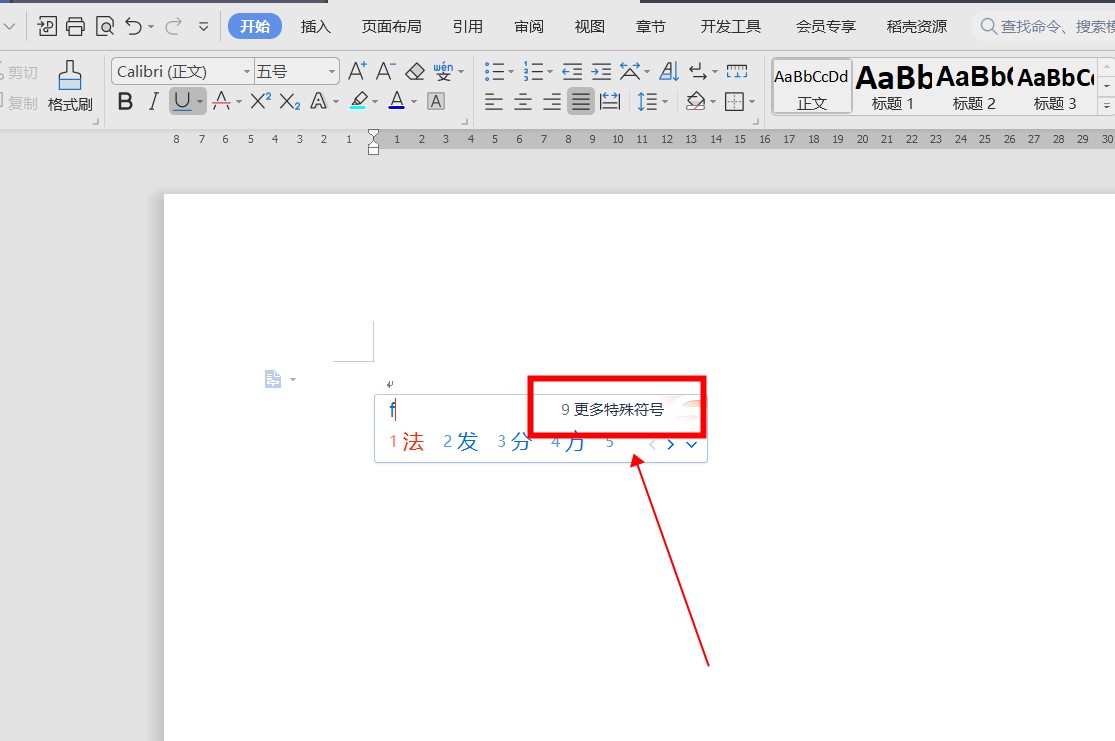Open the 五号 font size dropdown
The width and height of the screenshot is (1115, 741).
[x=296, y=71]
